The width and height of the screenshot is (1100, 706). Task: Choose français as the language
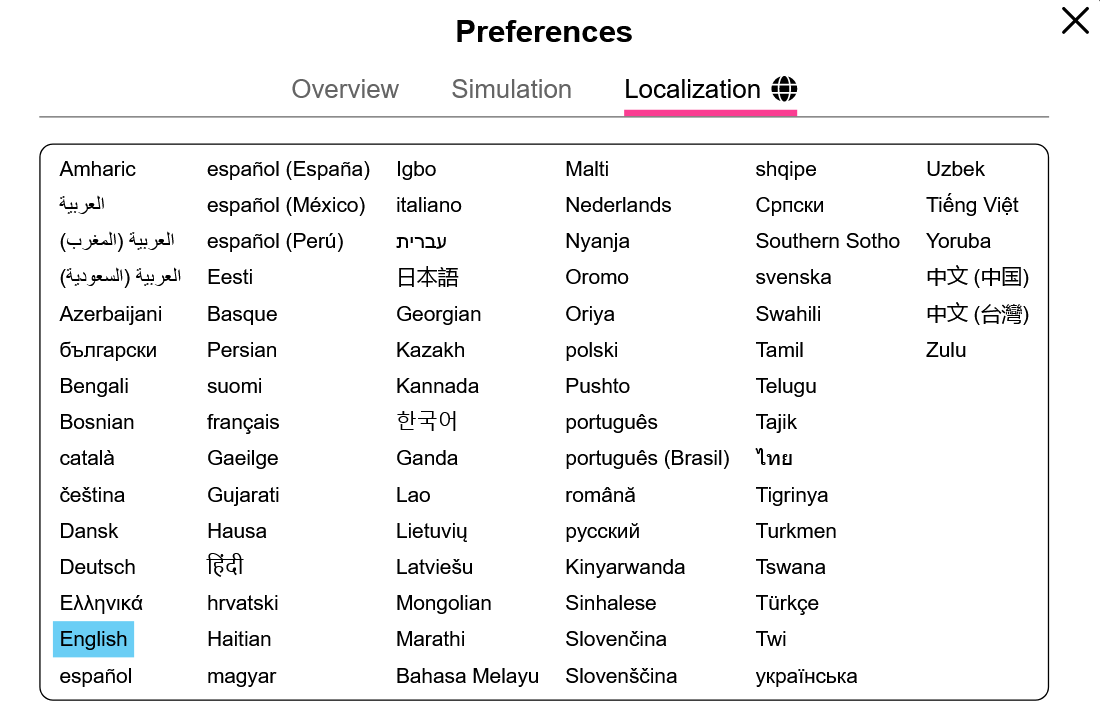pyautogui.click(x=243, y=422)
